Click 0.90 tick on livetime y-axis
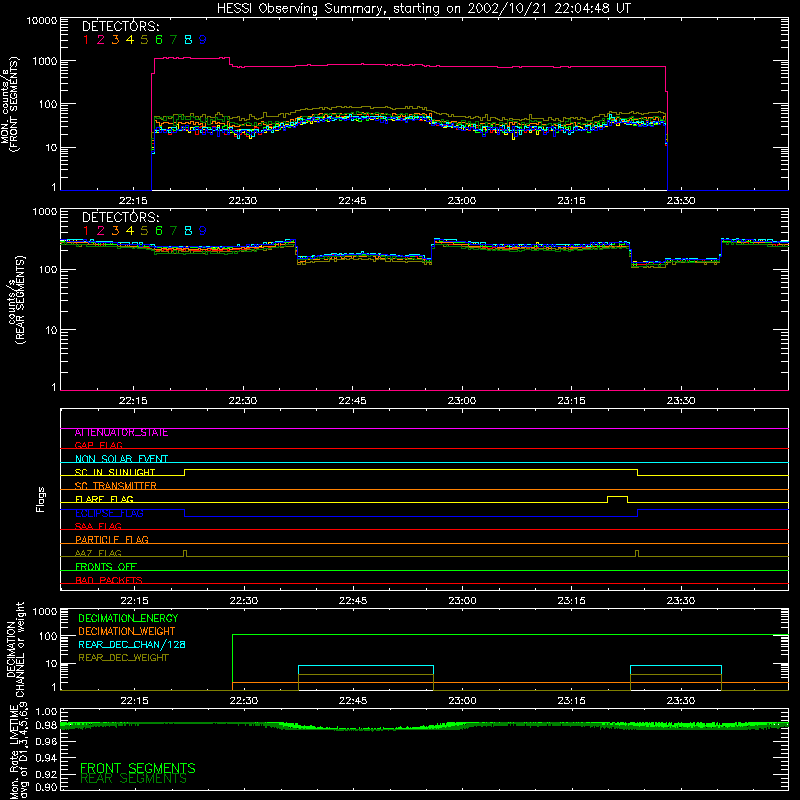The width and height of the screenshot is (800, 800). (x=46, y=788)
